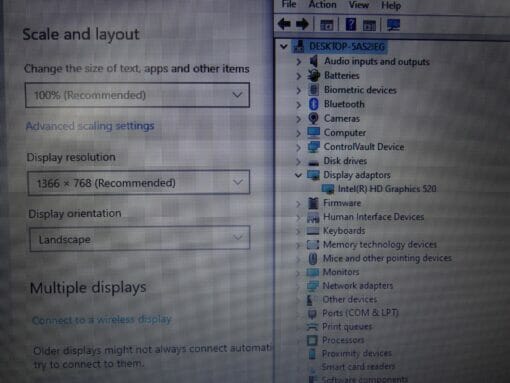Viewport: 510px width, 383px height.
Task: Open the Landscape orientation dropdown
Action: pyautogui.click(x=140, y=239)
